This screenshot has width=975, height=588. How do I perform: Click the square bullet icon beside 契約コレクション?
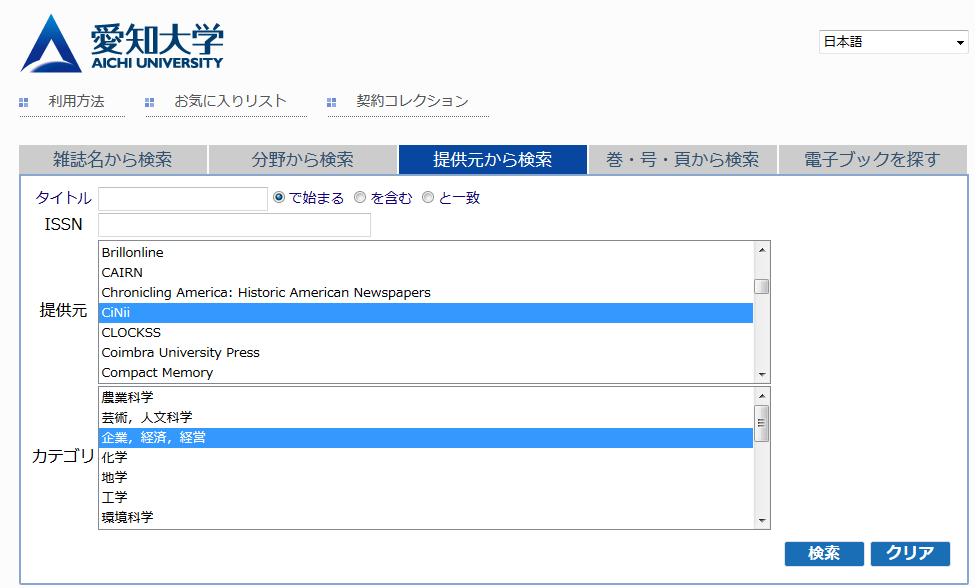[331, 103]
